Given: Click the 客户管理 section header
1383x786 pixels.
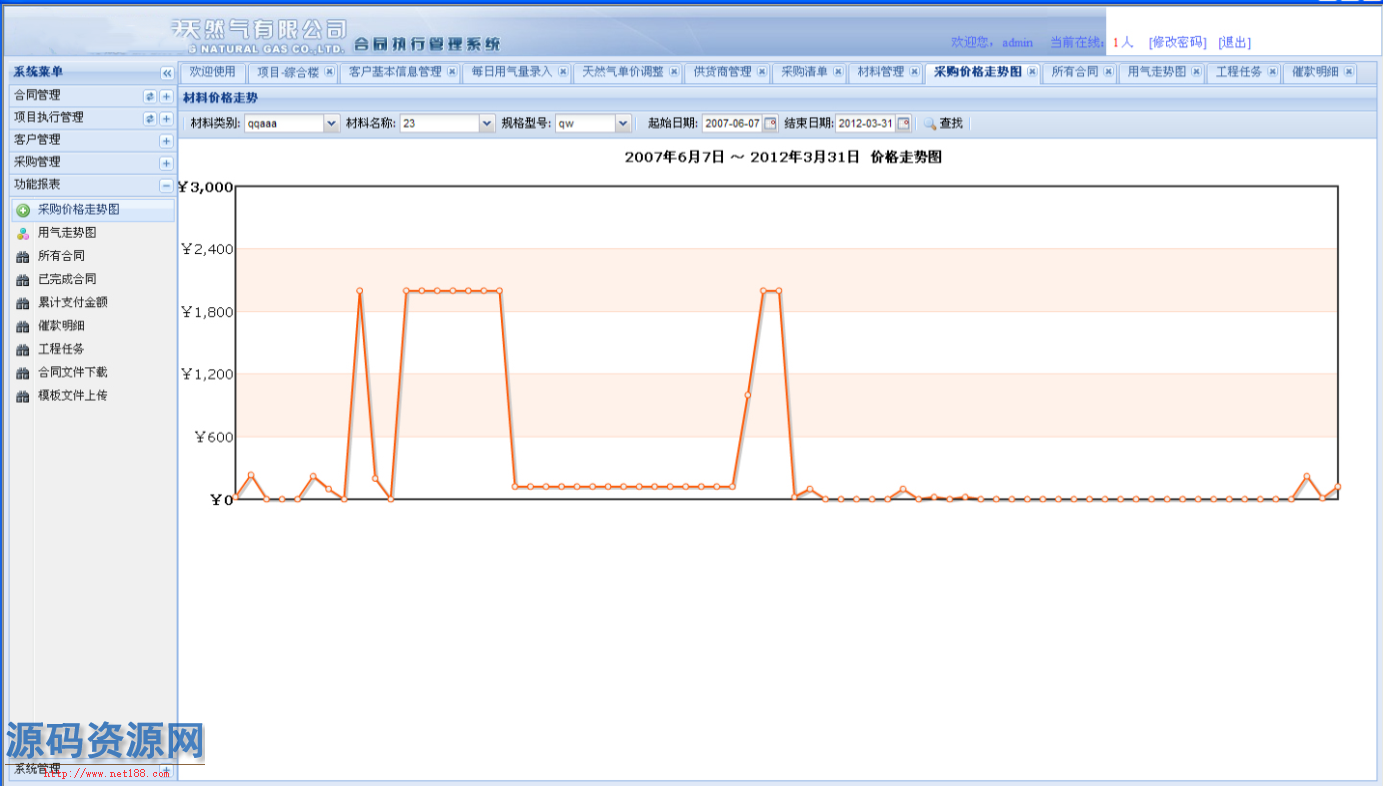Looking at the screenshot, I should pos(92,141).
